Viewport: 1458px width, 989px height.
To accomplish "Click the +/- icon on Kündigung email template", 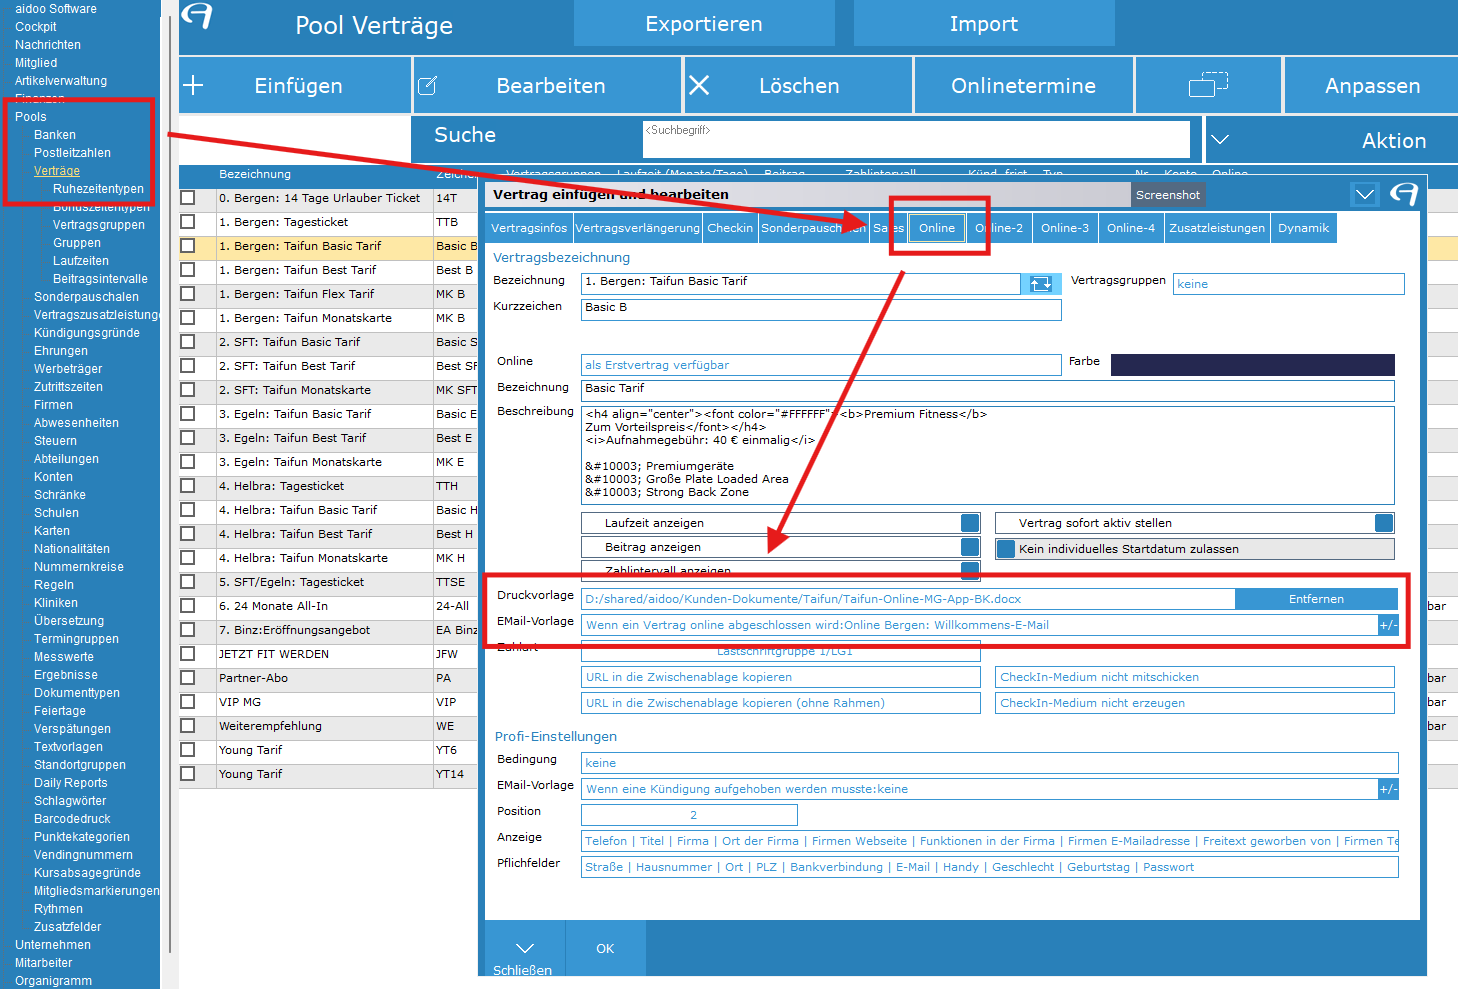I will click(1388, 789).
